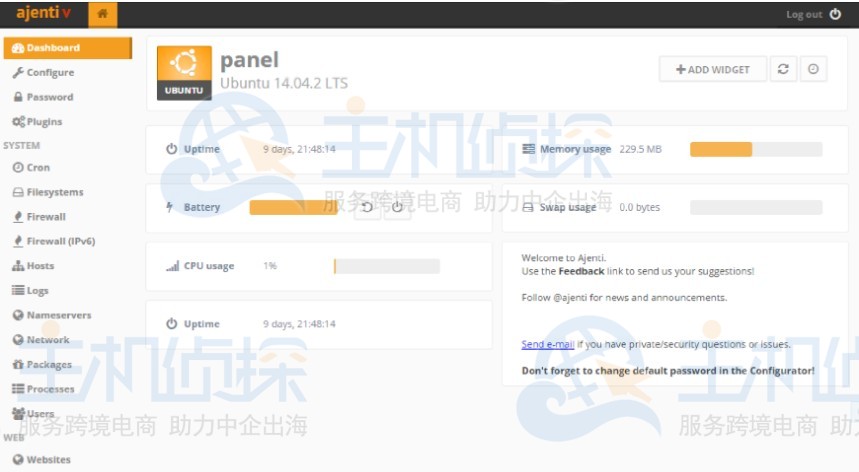Open Firewall (IPv6) settings

coord(60,241)
